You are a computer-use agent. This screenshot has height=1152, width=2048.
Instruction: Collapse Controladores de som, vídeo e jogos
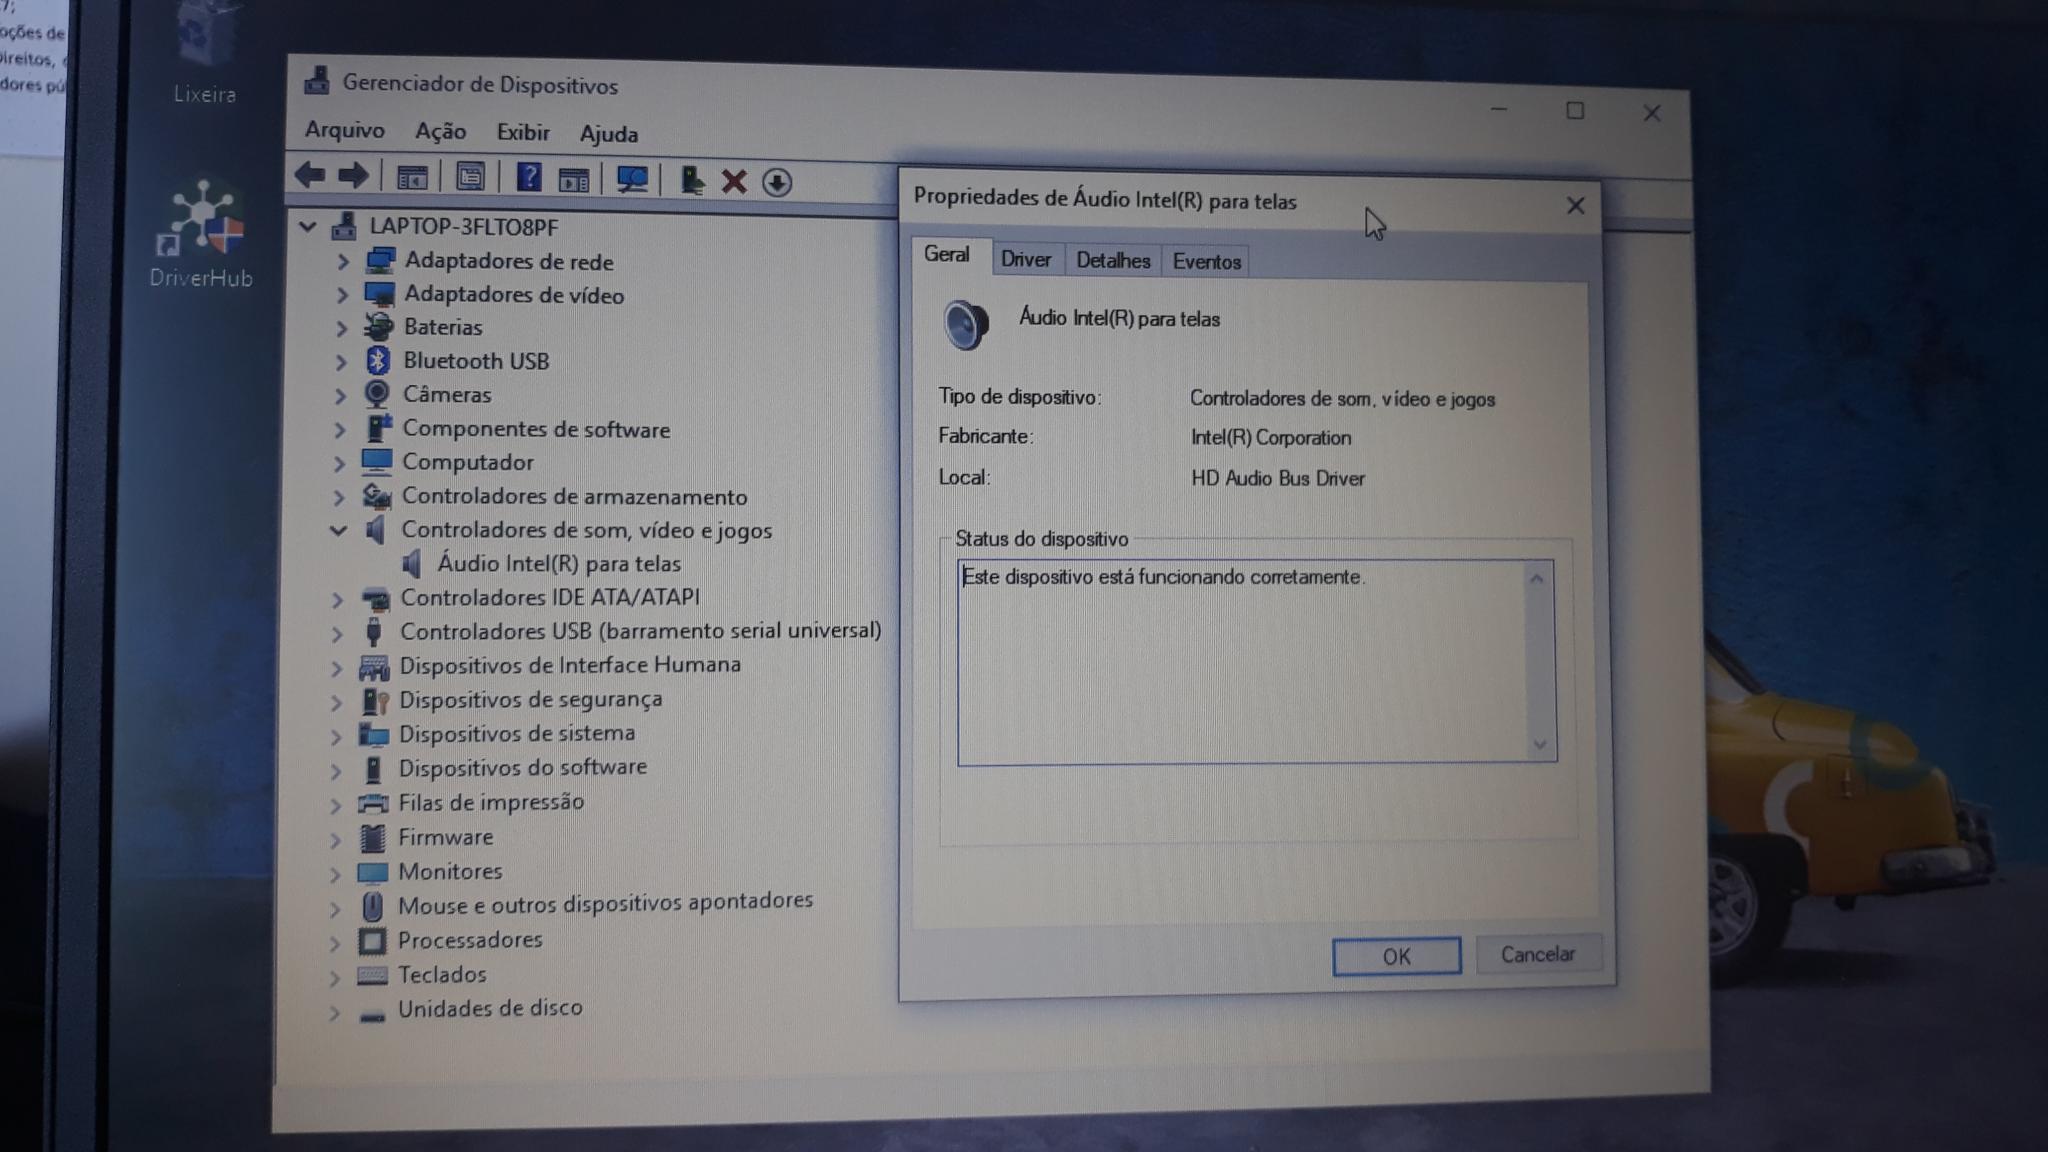click(x=338, y=530)
